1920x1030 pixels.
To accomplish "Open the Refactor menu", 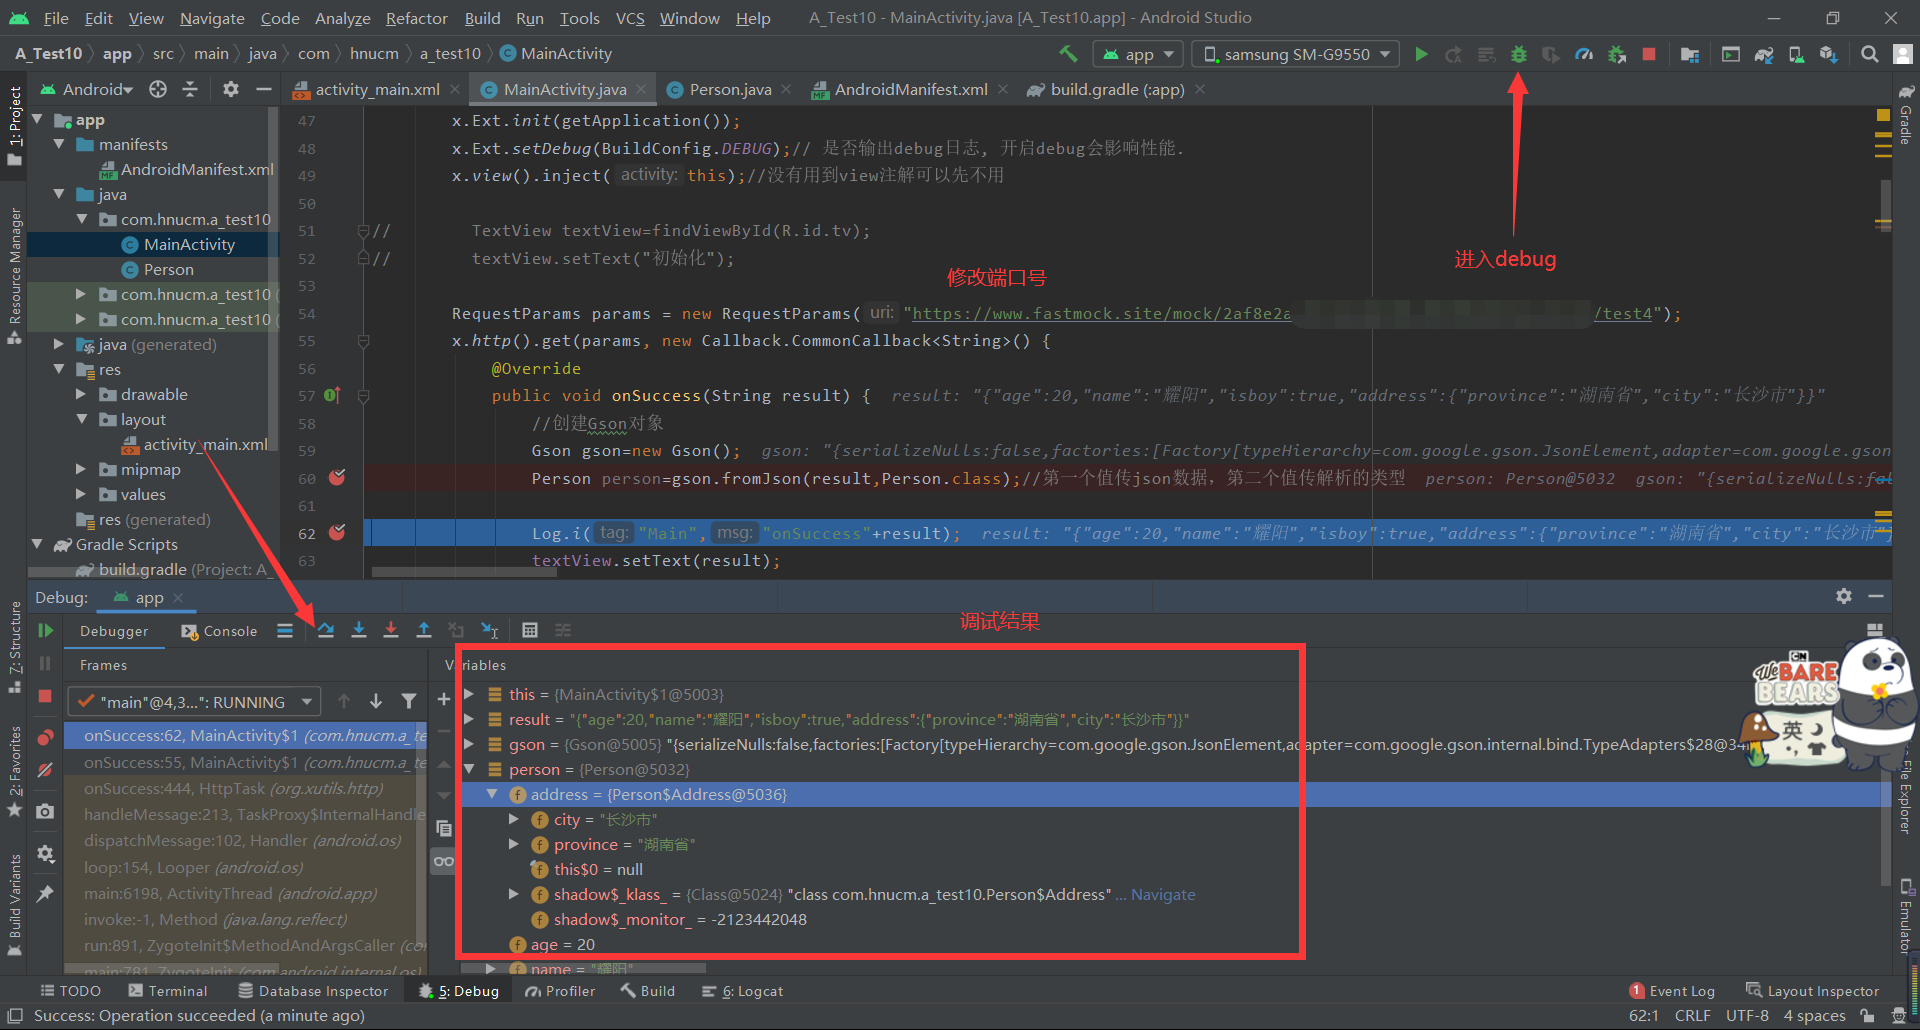I will point(416,18).
